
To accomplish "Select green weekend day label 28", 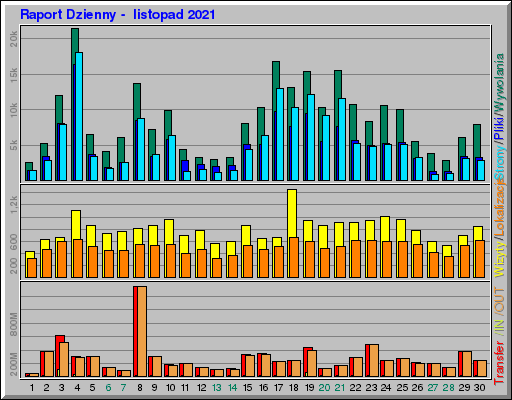I will [448, 388].
